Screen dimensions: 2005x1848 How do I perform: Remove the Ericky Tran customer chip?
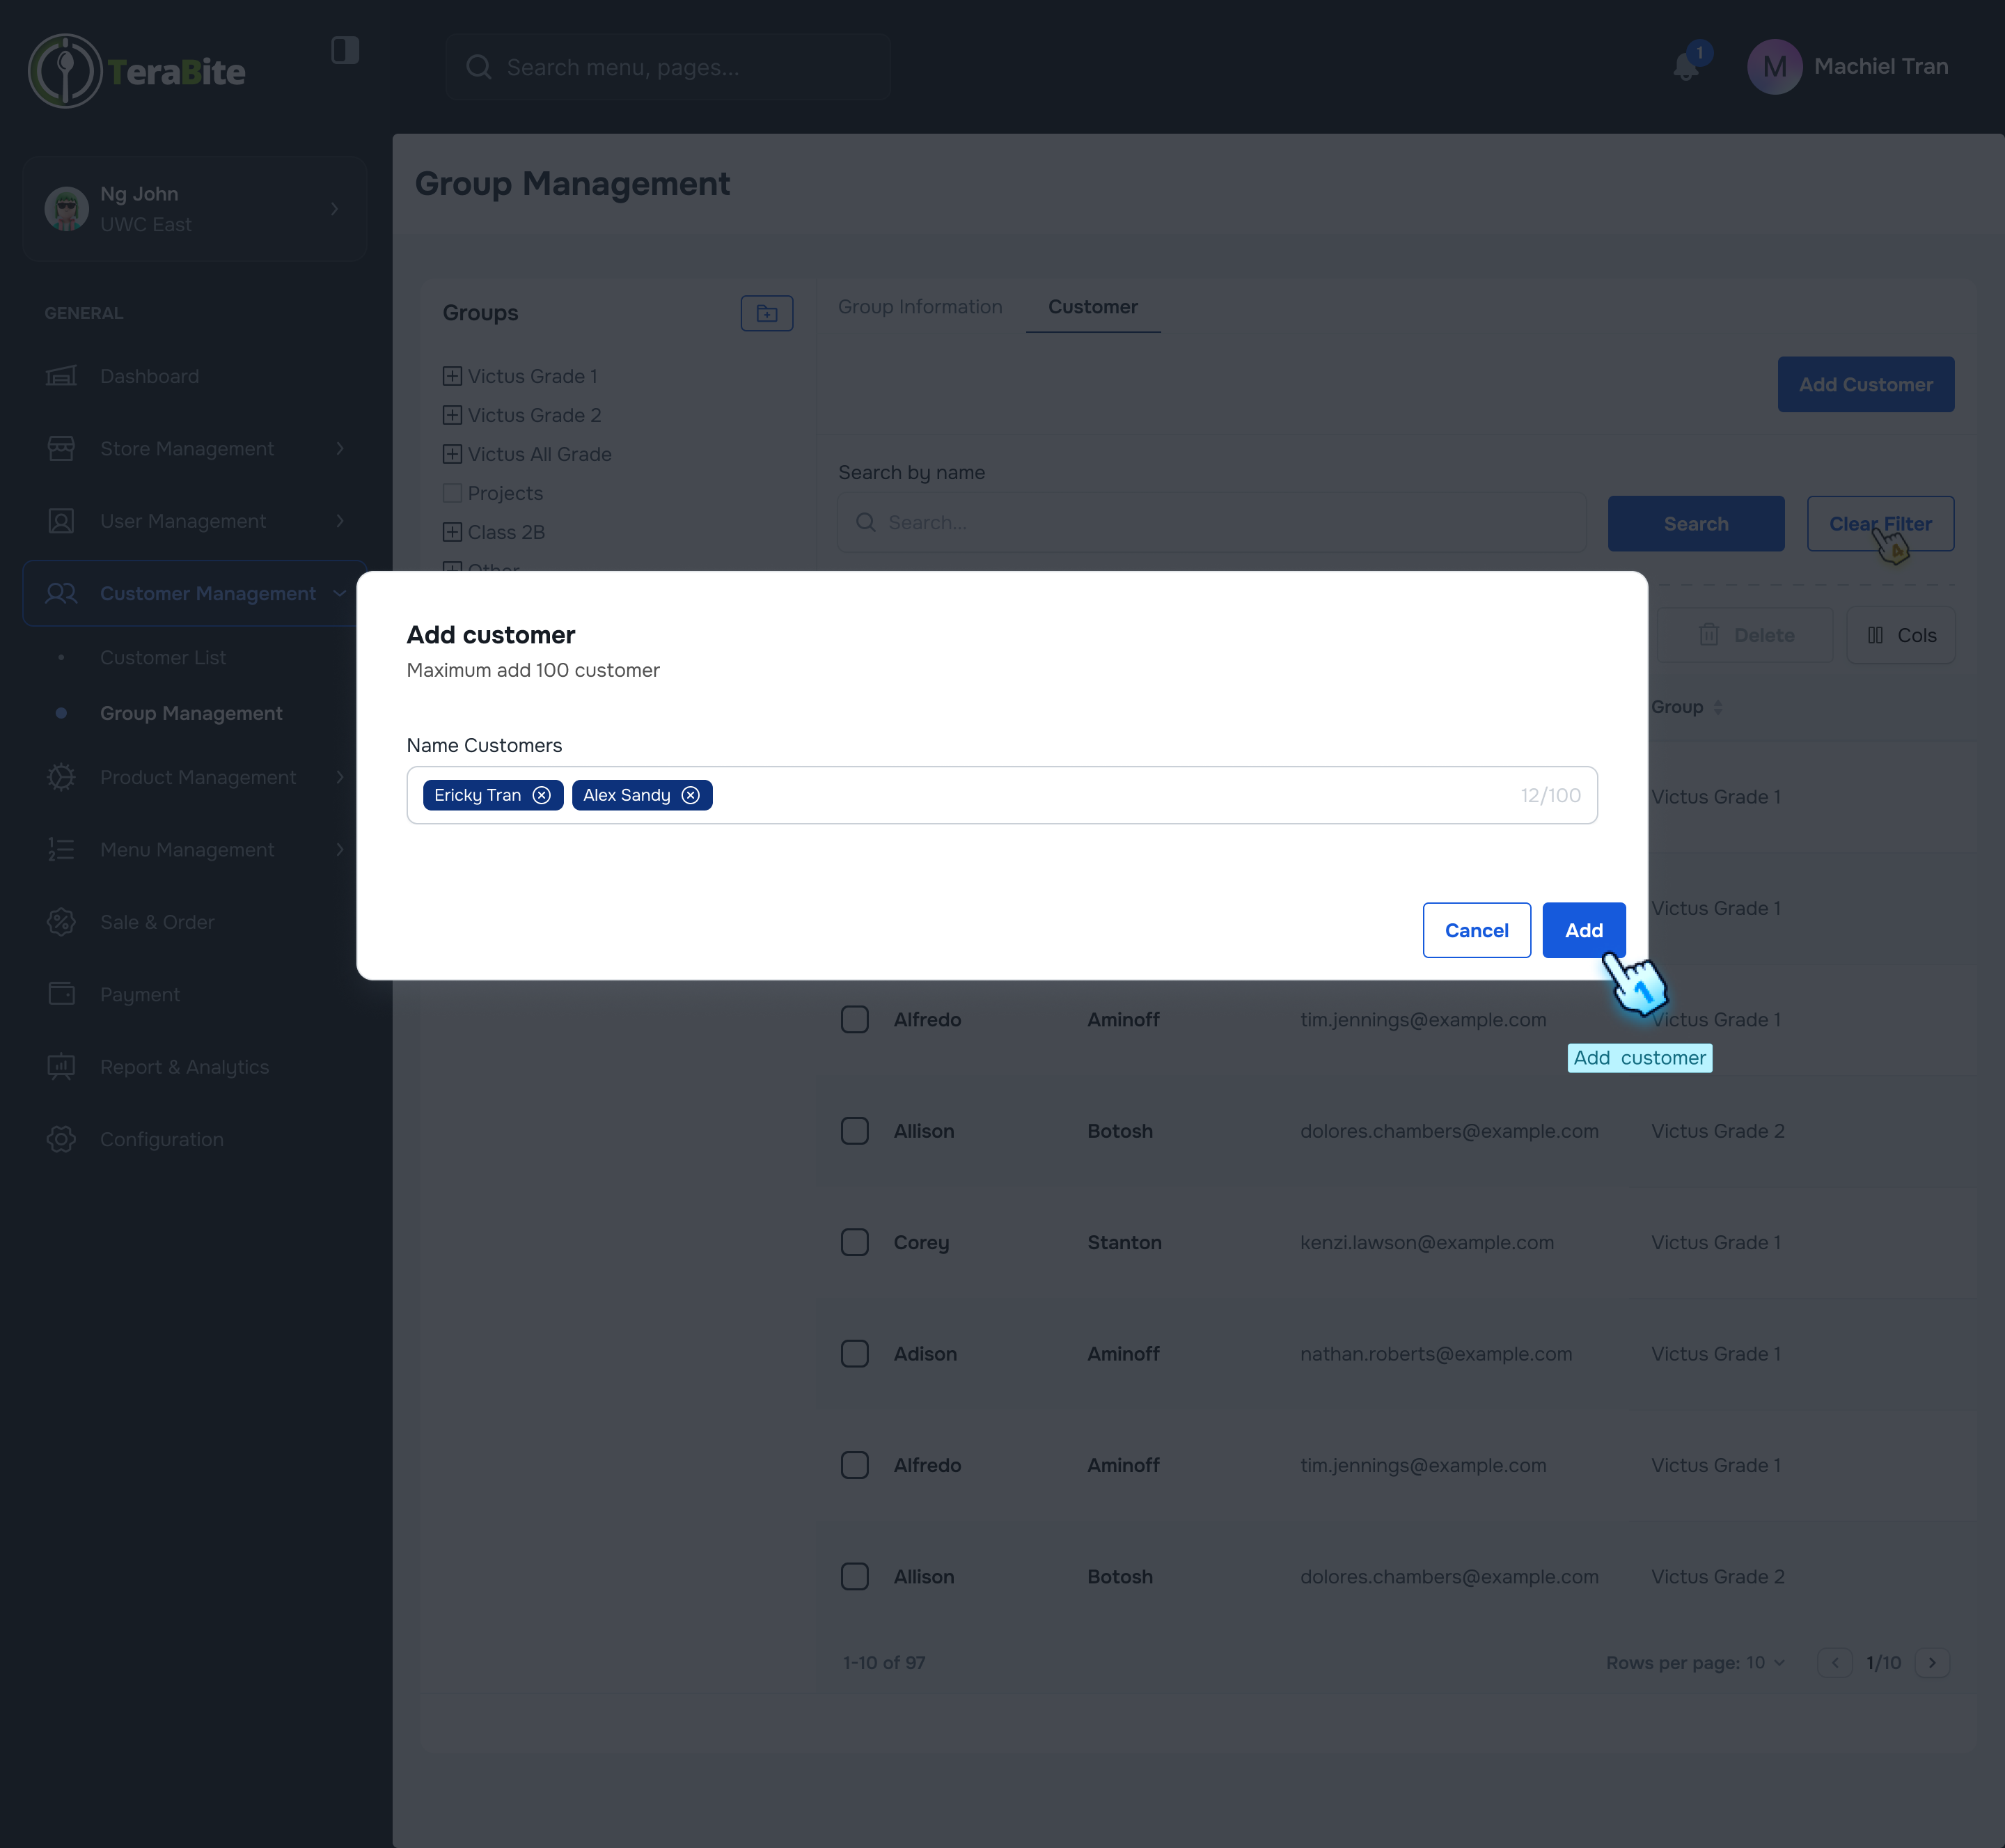click(x=542, y=795)
